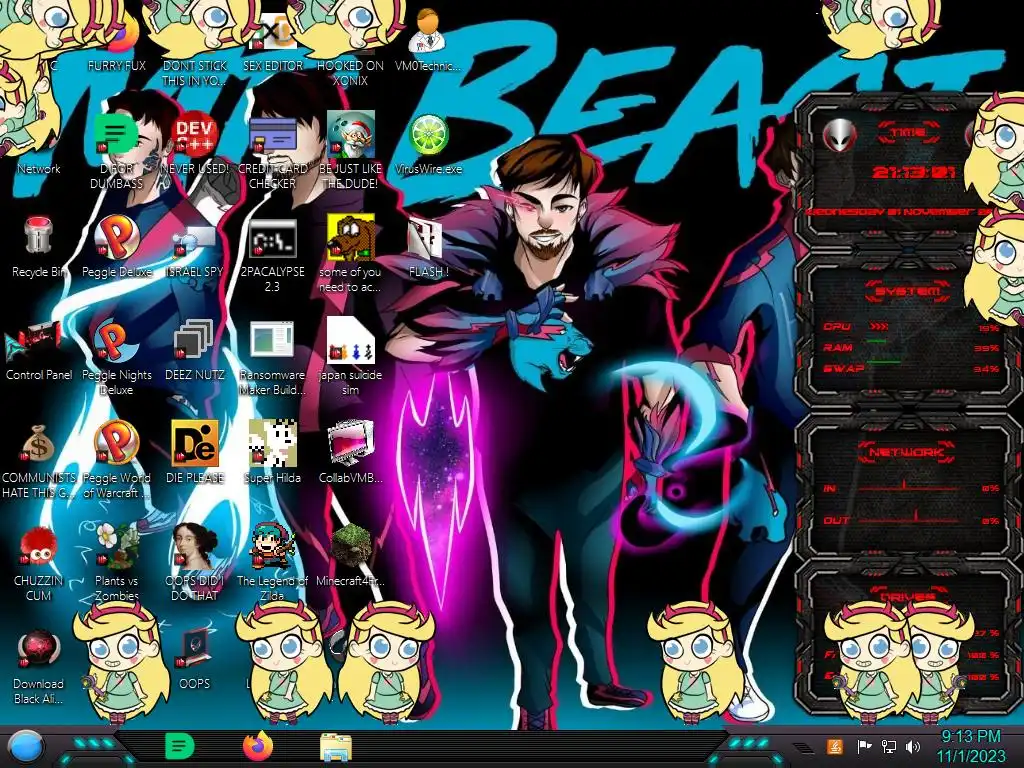Screen dimensions: 1024x768
Task: Open the Action Center flag tray icon
Action: tap(864, 746)
